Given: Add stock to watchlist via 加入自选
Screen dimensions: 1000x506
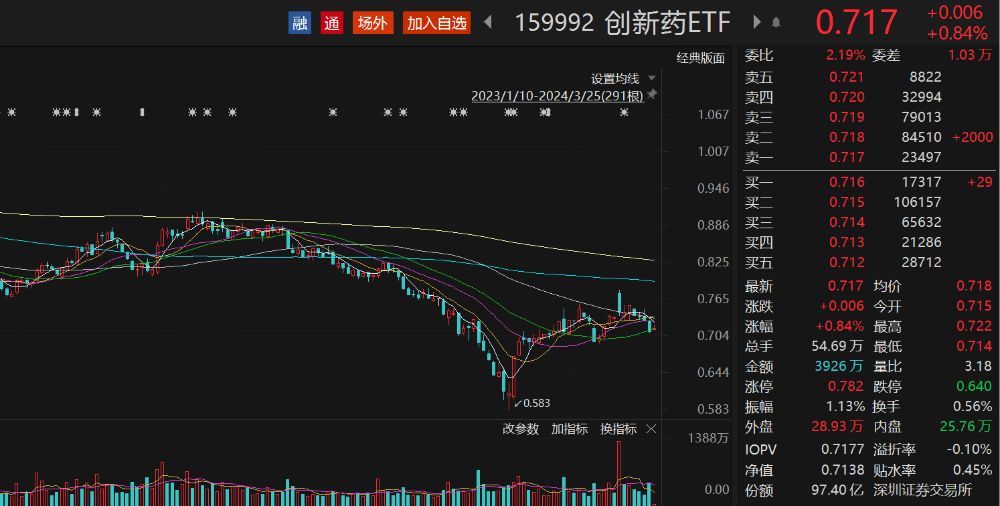Looking at the screenshot, I should point(437,23).
